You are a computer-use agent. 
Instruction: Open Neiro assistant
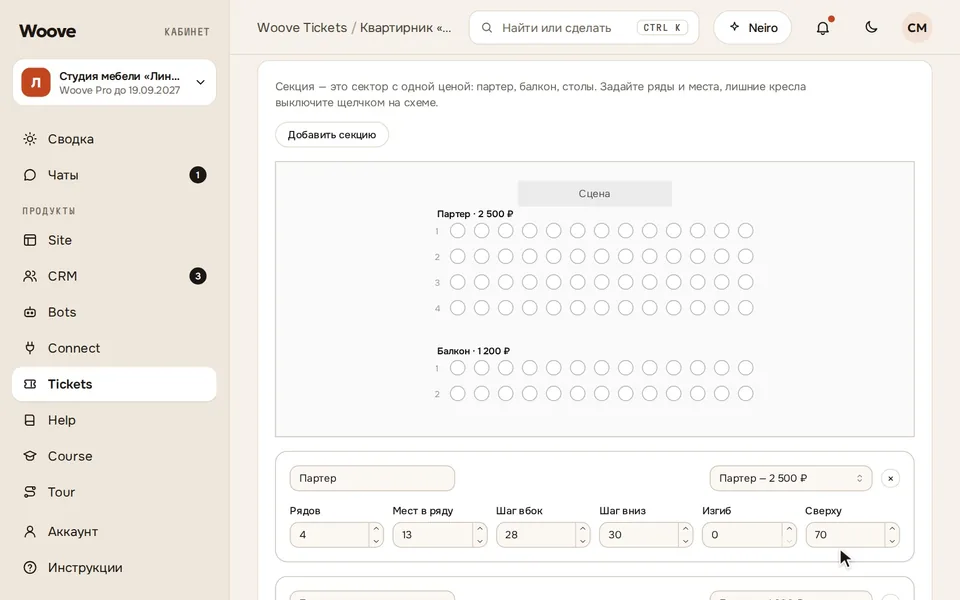coord(752,28)
